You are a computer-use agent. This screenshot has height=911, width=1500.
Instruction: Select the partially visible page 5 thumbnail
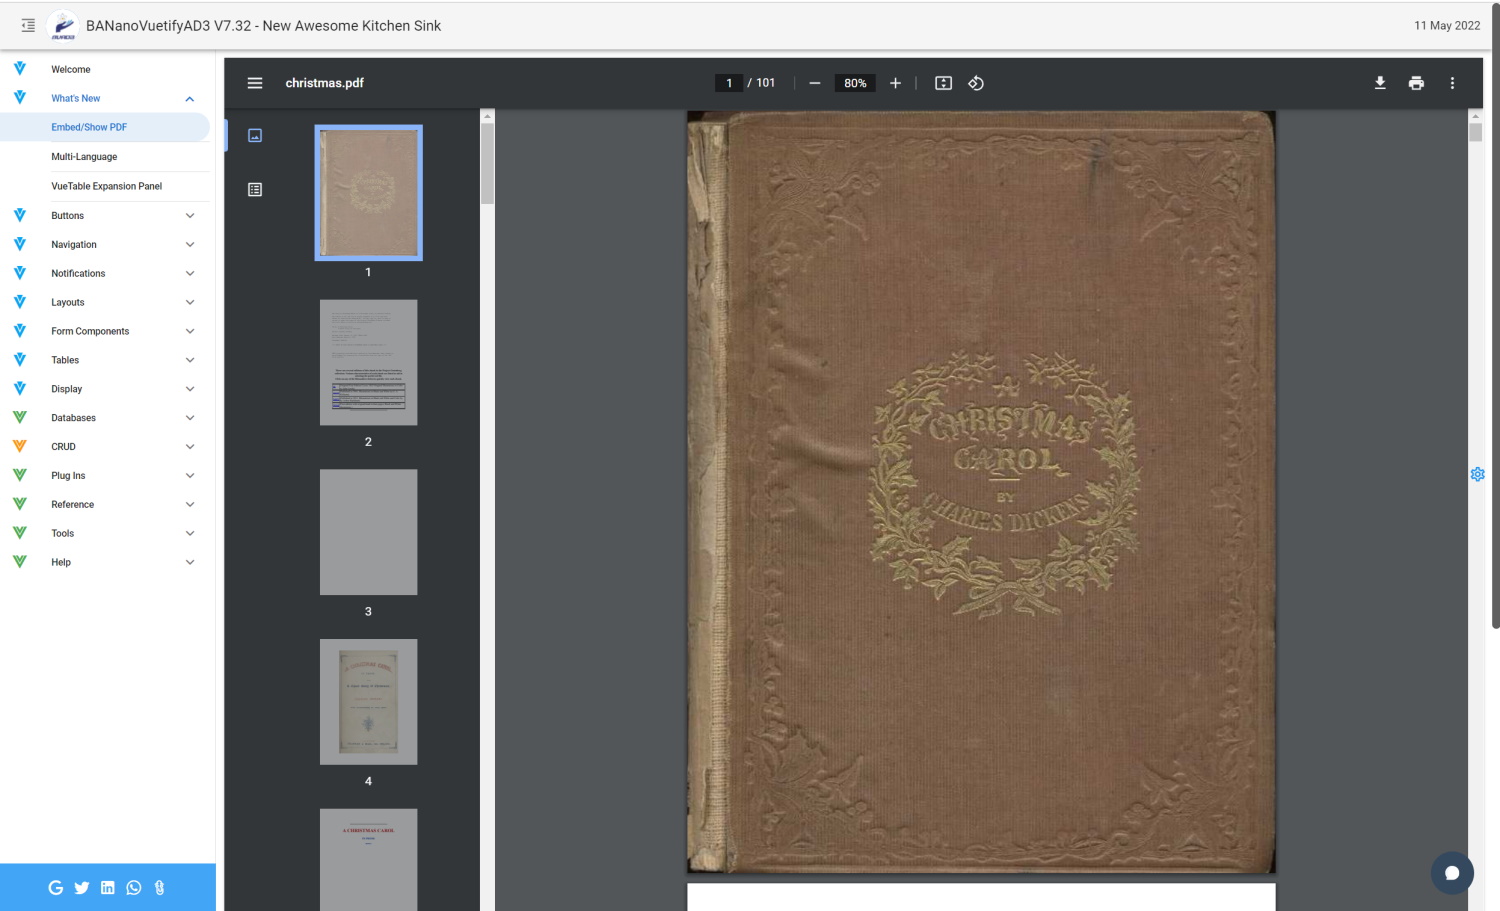point(368,860)
